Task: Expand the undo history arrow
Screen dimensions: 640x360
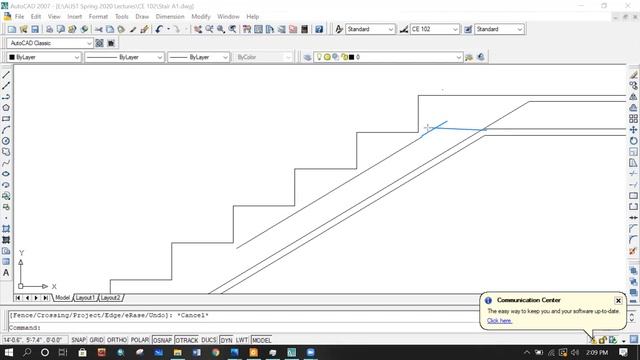Action: pyautogui.click(x=168, y=29)
